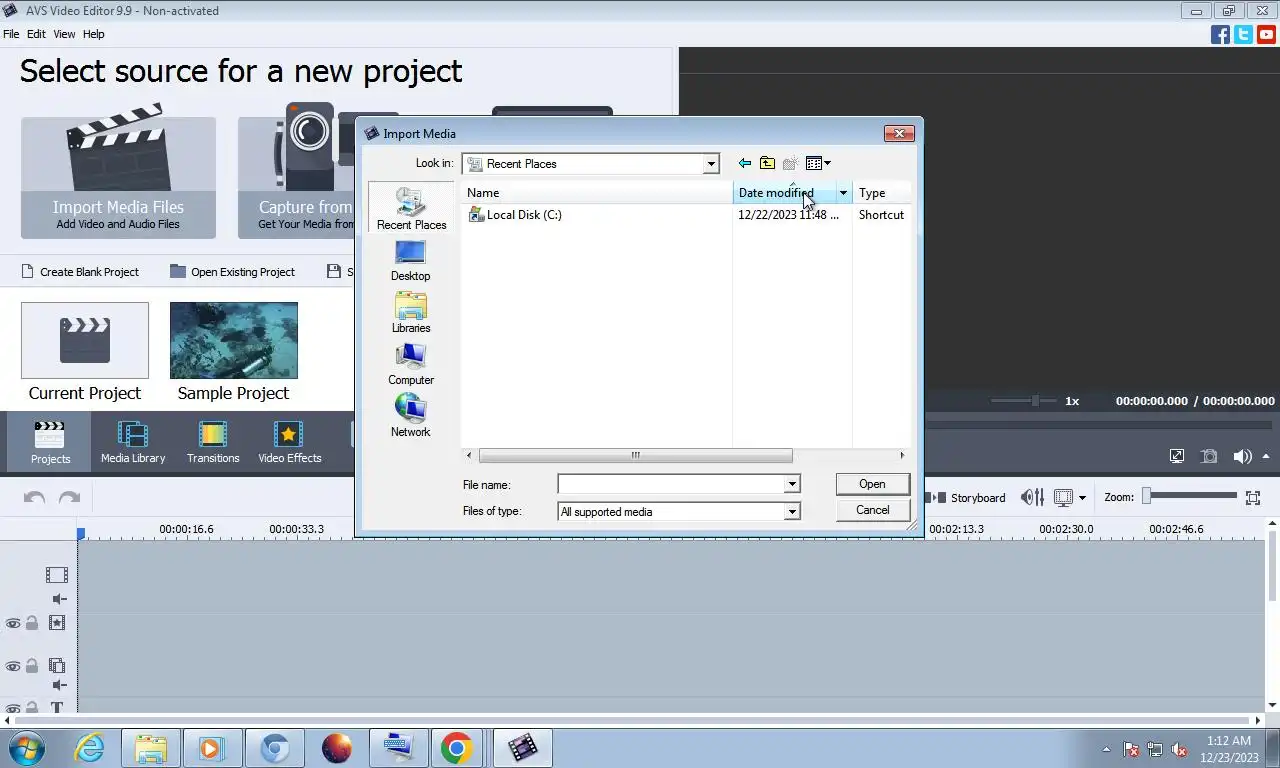Open the View menu
Screen dimensions: 1280x768
click(x=64, y=34)
